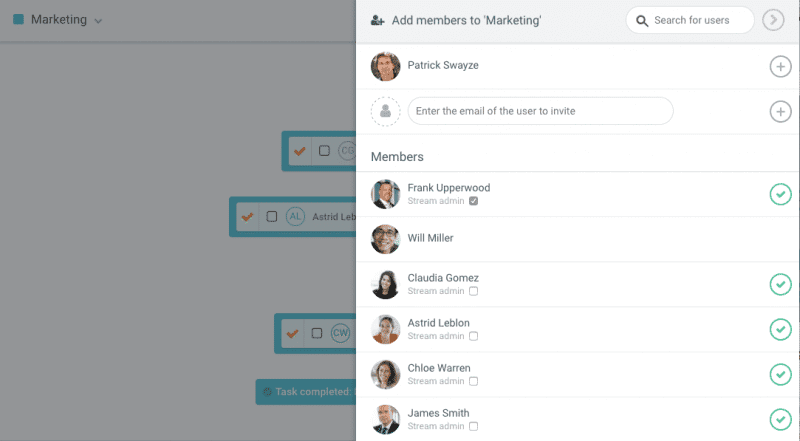This screenshot has width=800, height=441.
Task: Click the arrow button beside the user search
Action: point(773,20)
